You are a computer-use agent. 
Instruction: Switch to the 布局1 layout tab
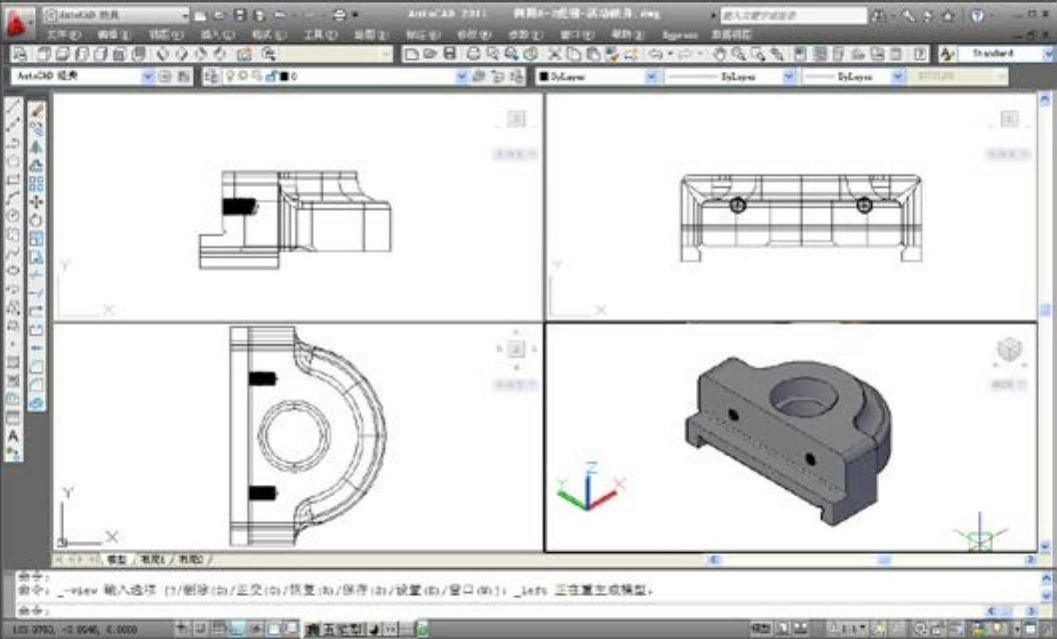point(153,559)
